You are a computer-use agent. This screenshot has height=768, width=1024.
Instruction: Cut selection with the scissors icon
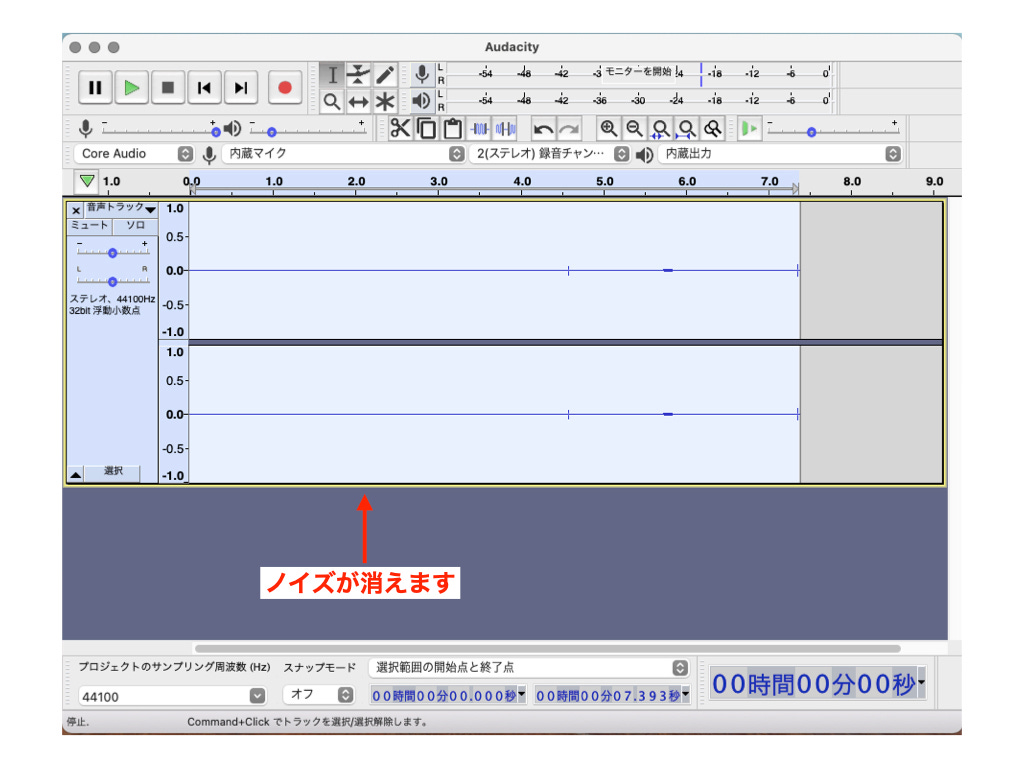point(400,129)
